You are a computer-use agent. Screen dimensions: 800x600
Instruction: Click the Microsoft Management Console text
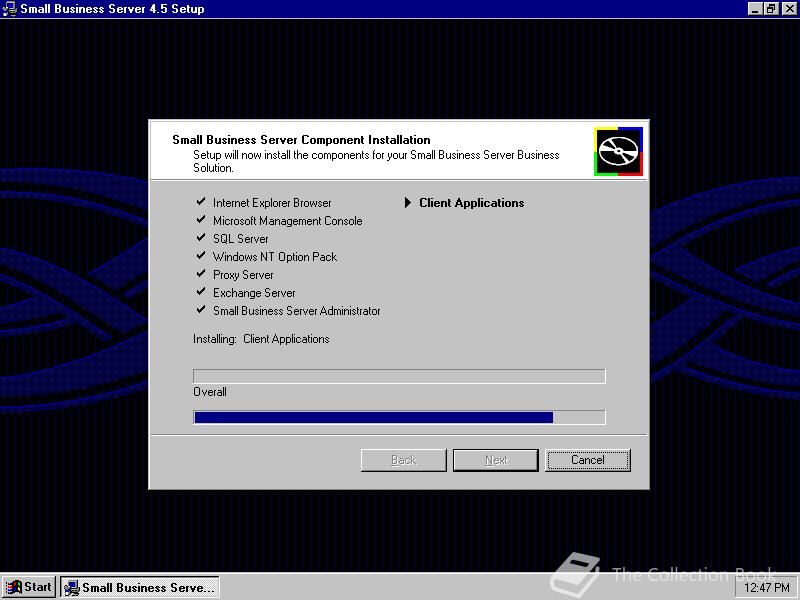point(288,221)
